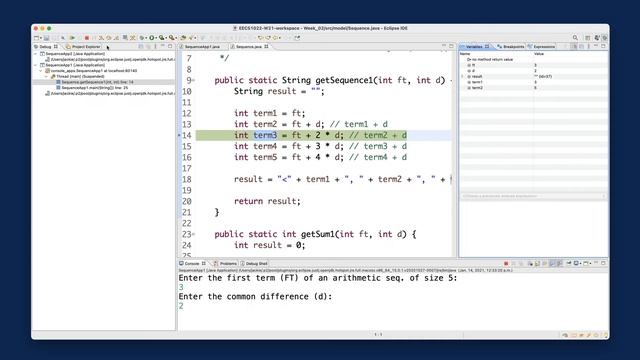Click the Step Over icon in toolbar
This screenshot has height=360, width=640.
coord(108,38)
